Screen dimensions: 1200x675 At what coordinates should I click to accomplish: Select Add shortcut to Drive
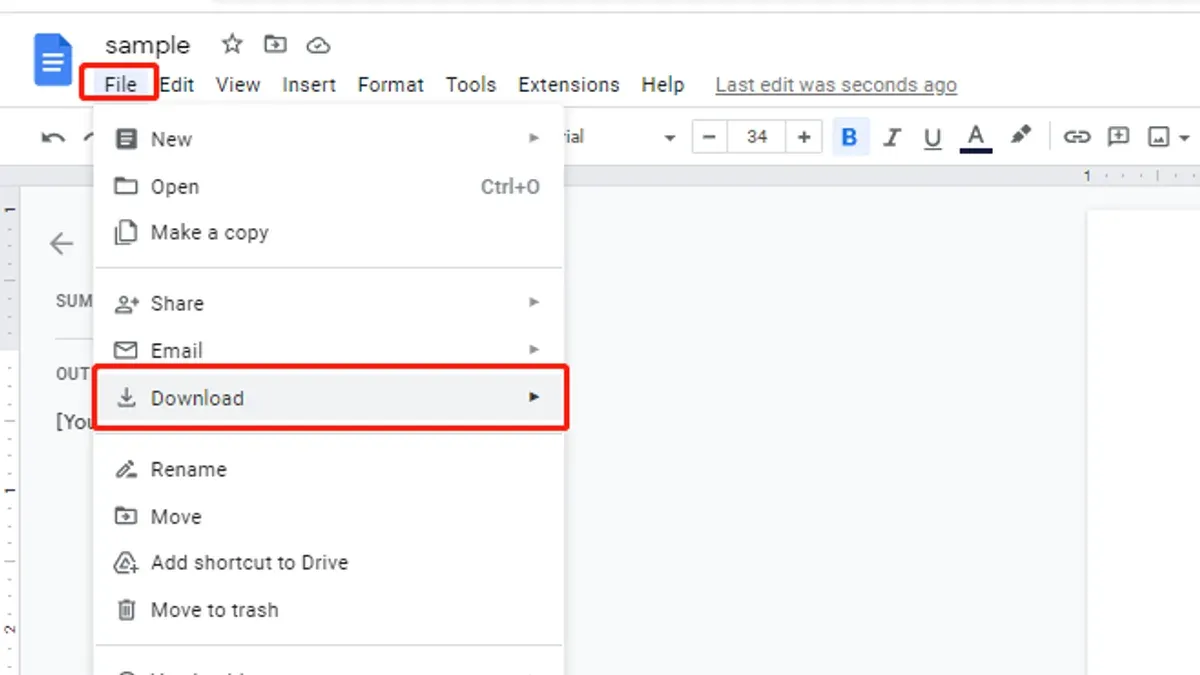click(x=329, y=562)
